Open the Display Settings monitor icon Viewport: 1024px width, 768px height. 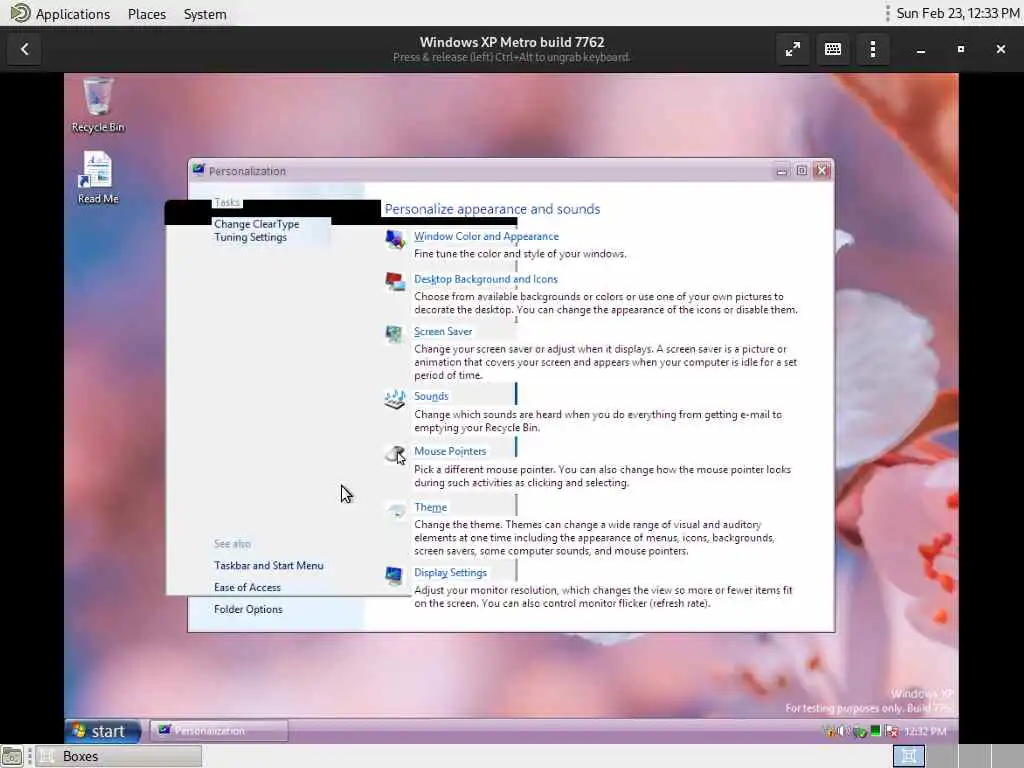click(394, 575)
